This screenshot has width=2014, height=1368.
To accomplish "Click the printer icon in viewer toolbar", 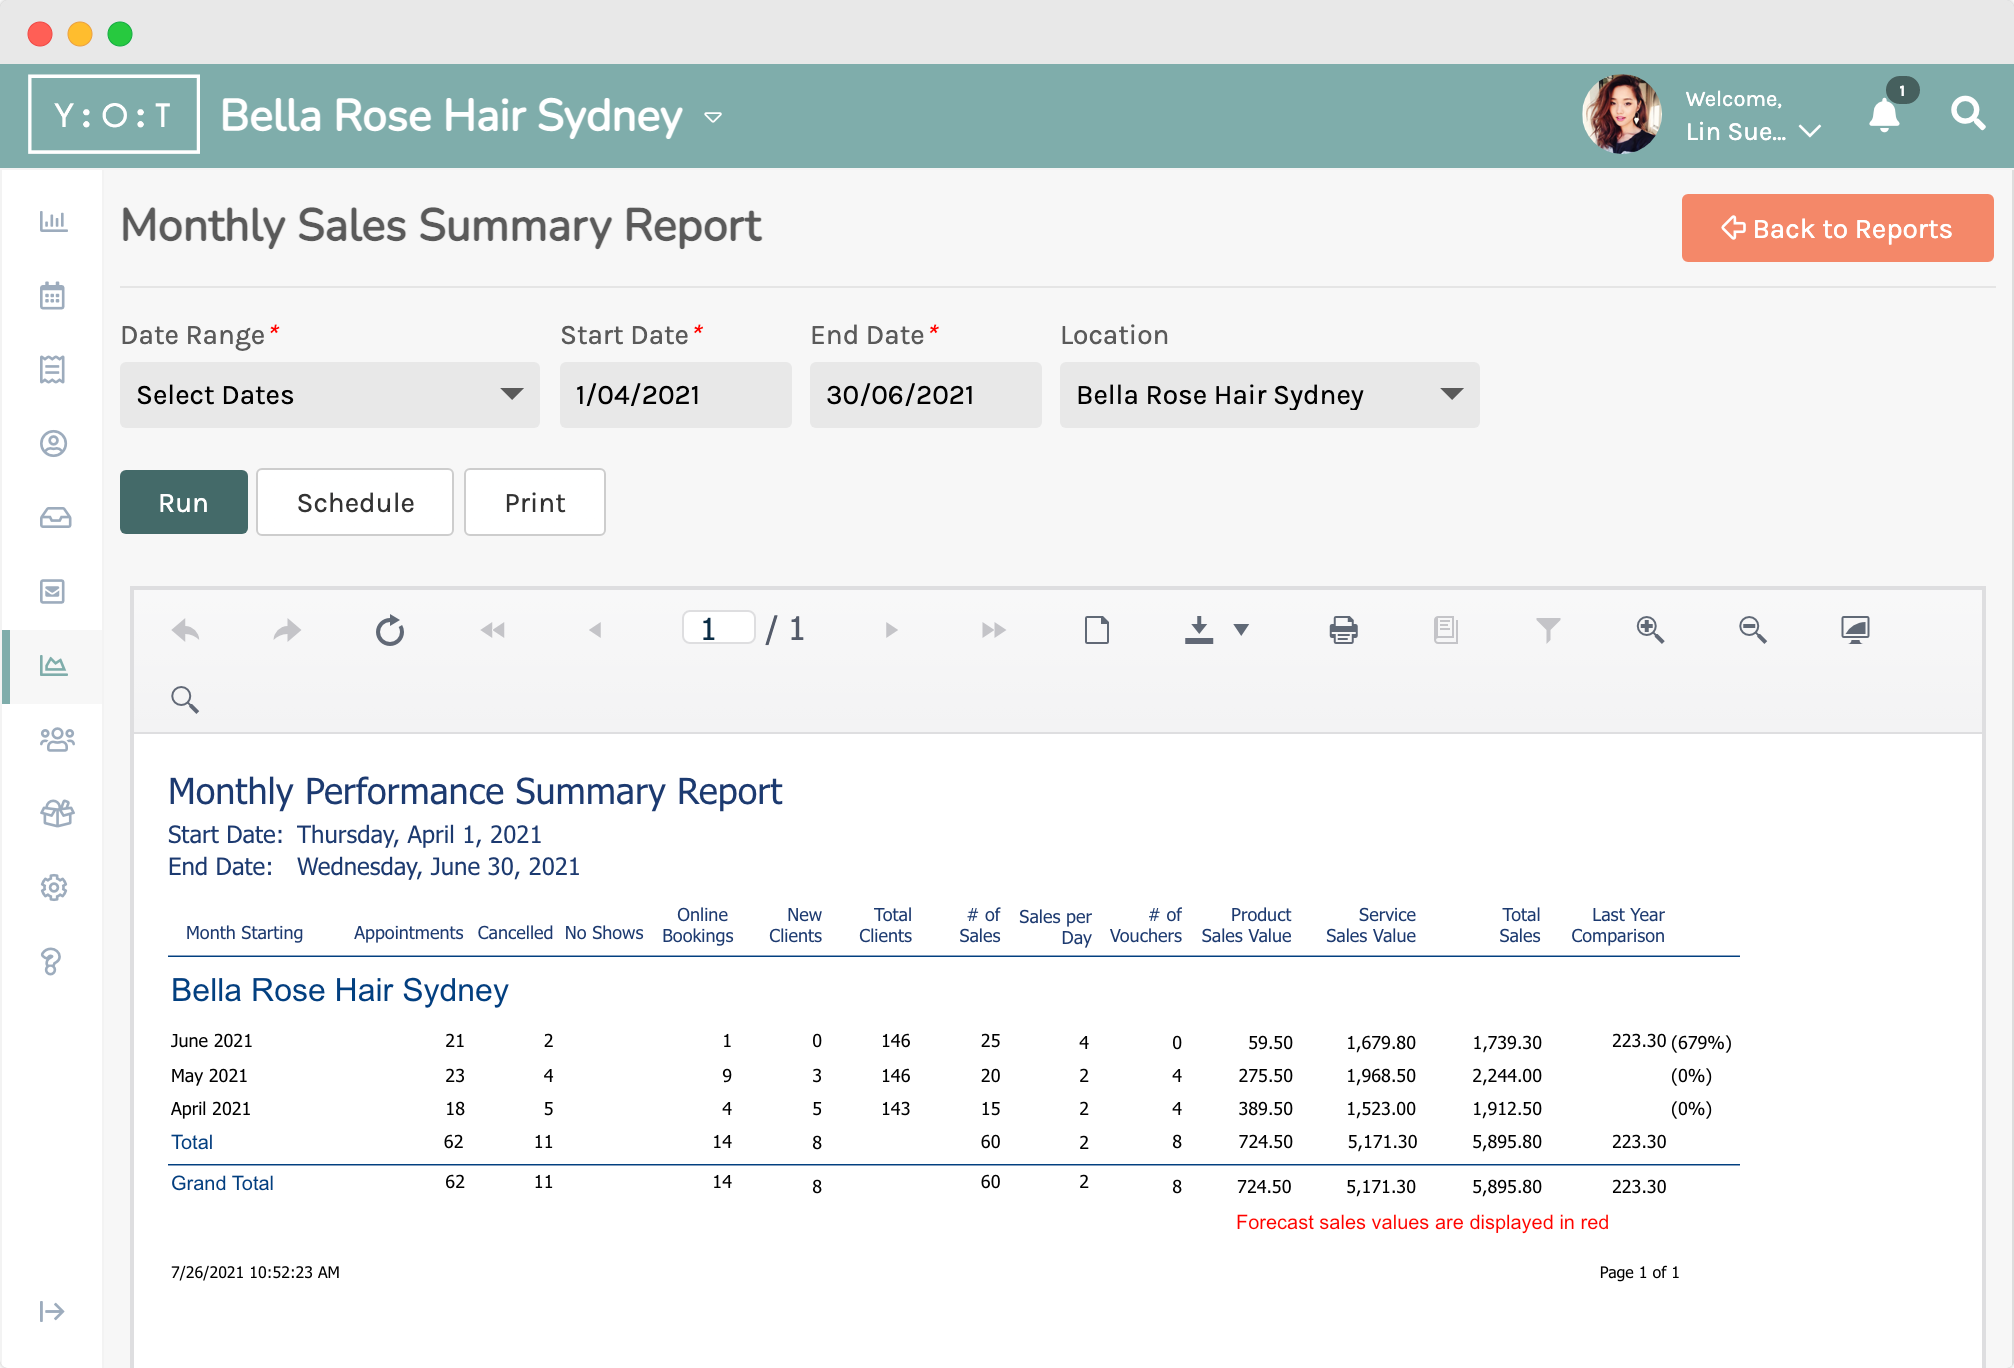I will tap(1343, 630).
